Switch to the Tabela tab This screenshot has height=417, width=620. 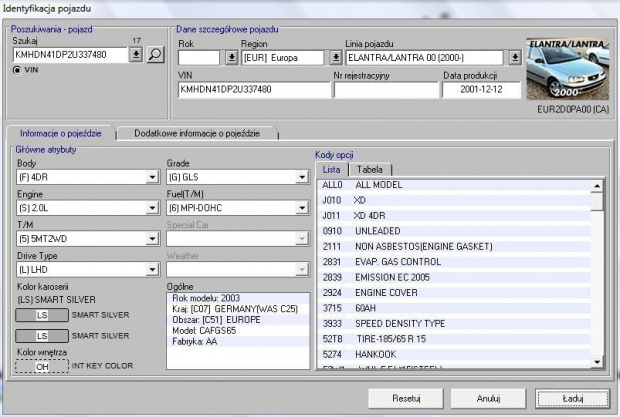coord(370,170)
